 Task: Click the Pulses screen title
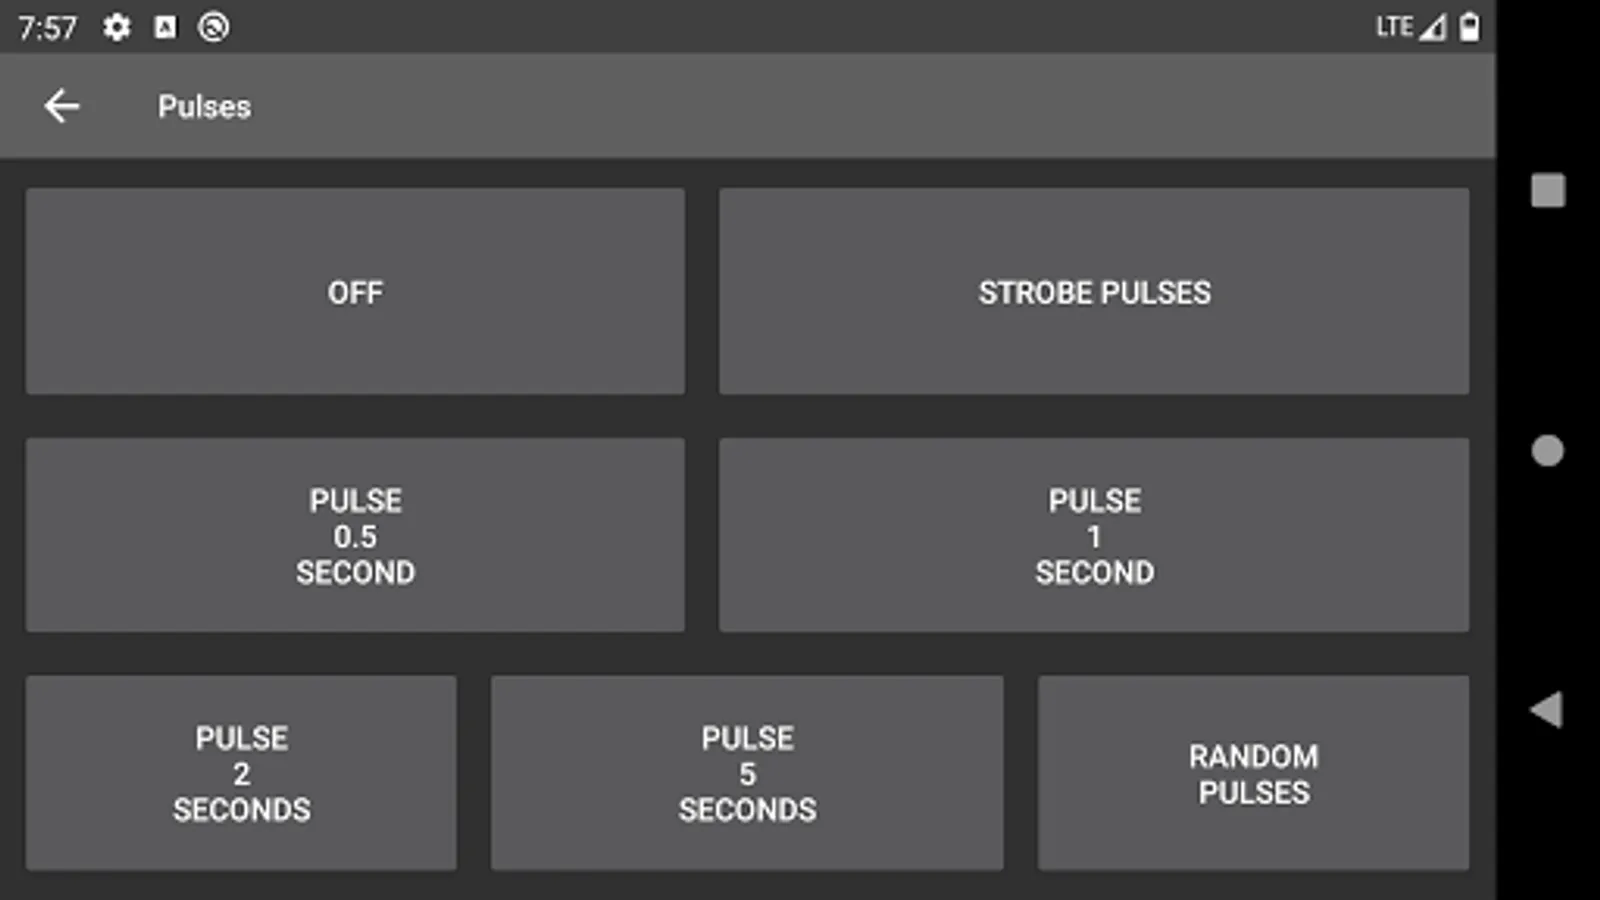204,106
